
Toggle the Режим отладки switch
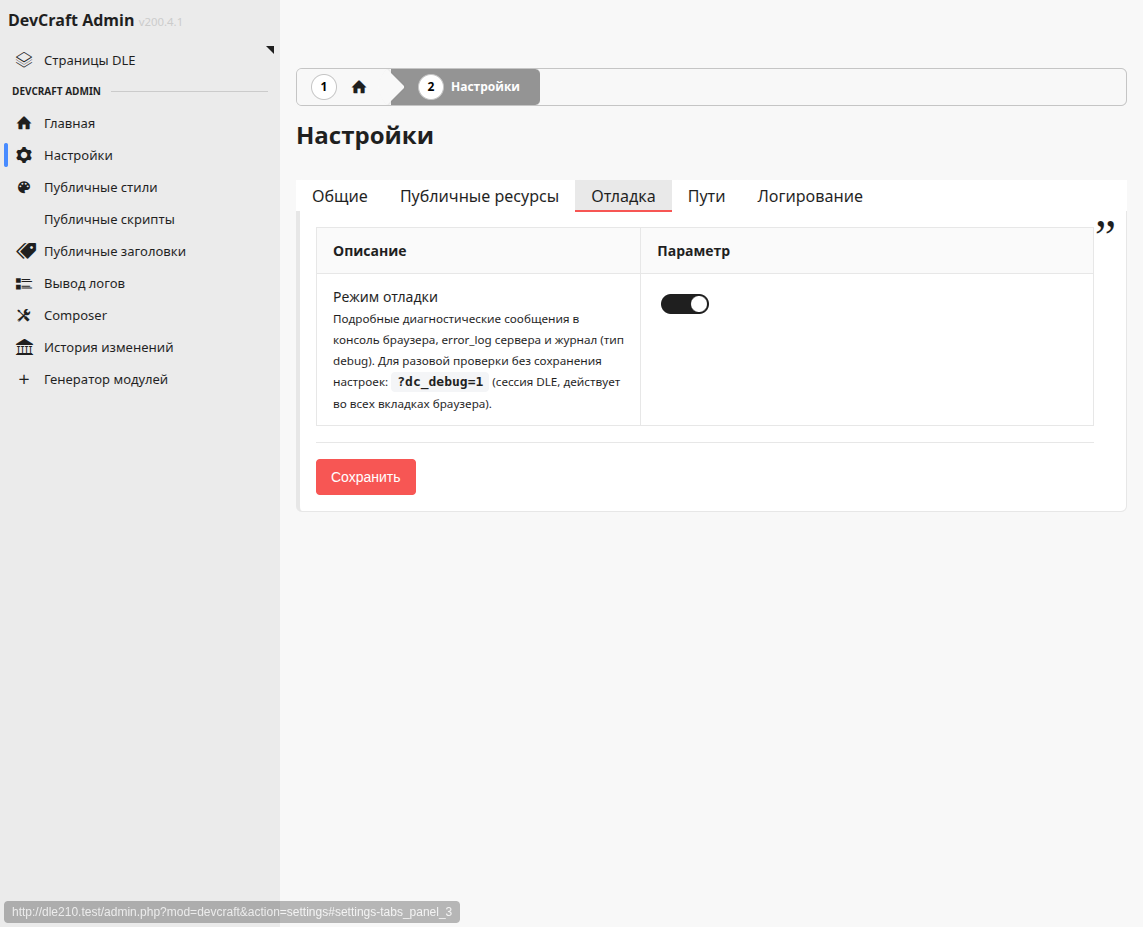pyautogui.click(x=684, y=304)
